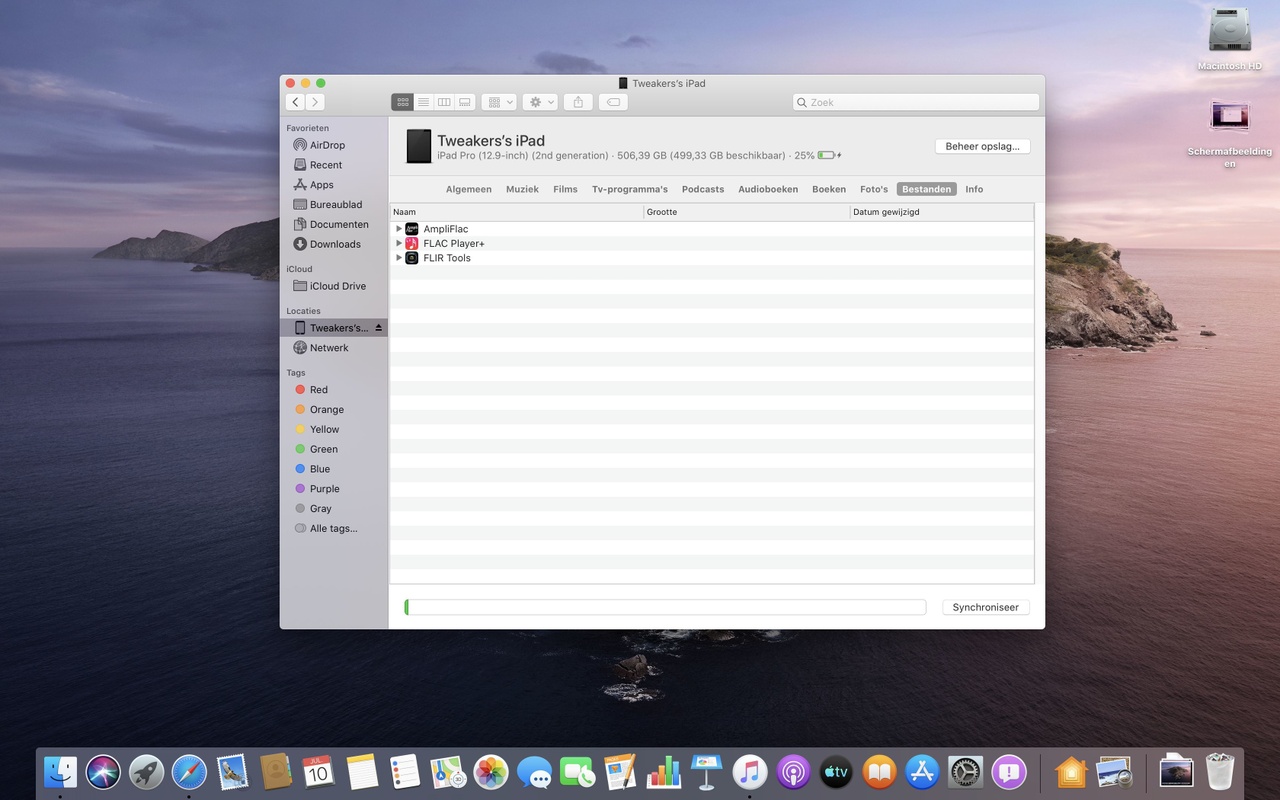The height and width of the screenshot is (800, 1280).
Task: Expand the AmpliFlac disclosure triangle
Action: coord(398,229)
